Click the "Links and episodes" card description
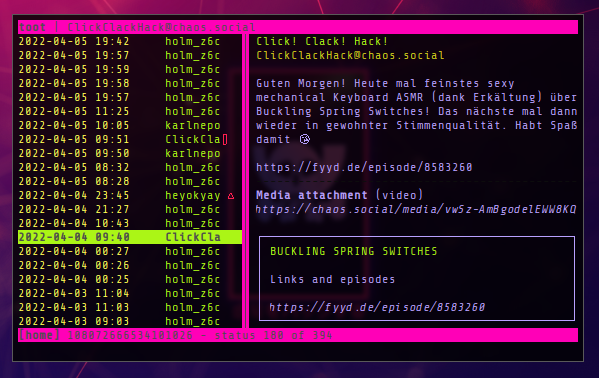This screenshot has width=599, height=378. [x=332, y=279]
